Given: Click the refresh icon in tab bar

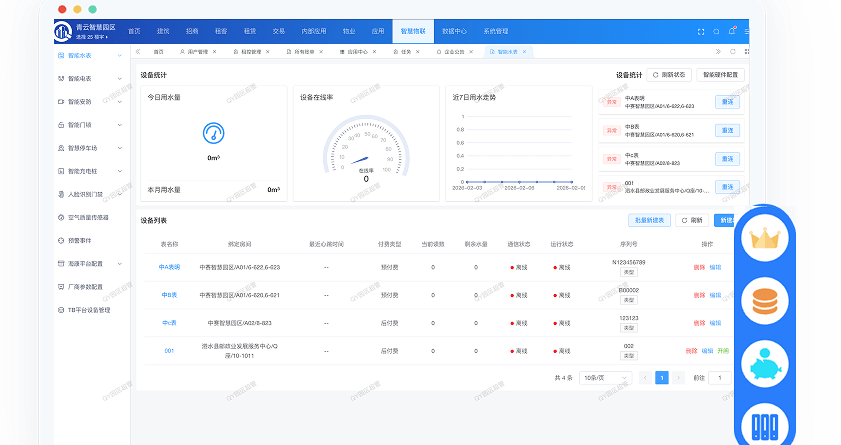Looking at the screenshot, I should 733,51.
